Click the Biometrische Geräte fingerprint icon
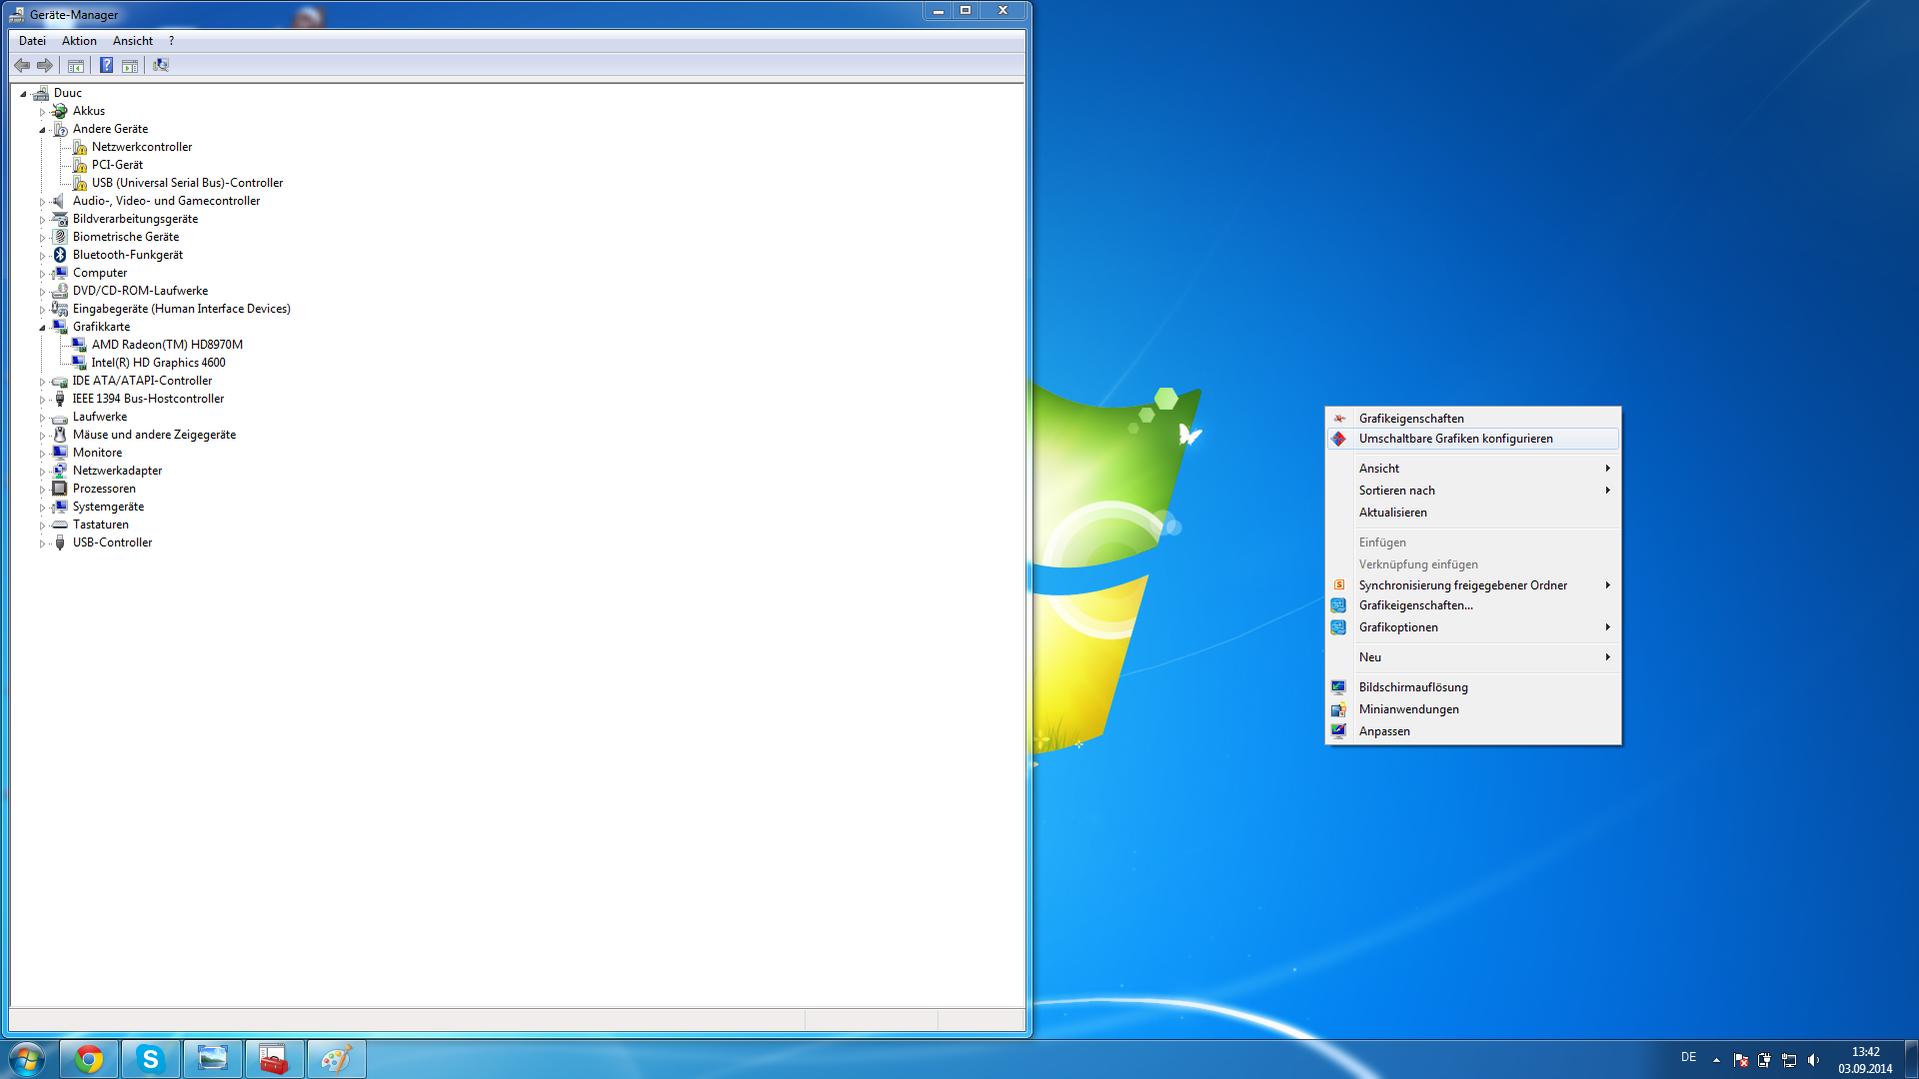The height and width of the screenshot is (1079, 1919). coord(60,237)
